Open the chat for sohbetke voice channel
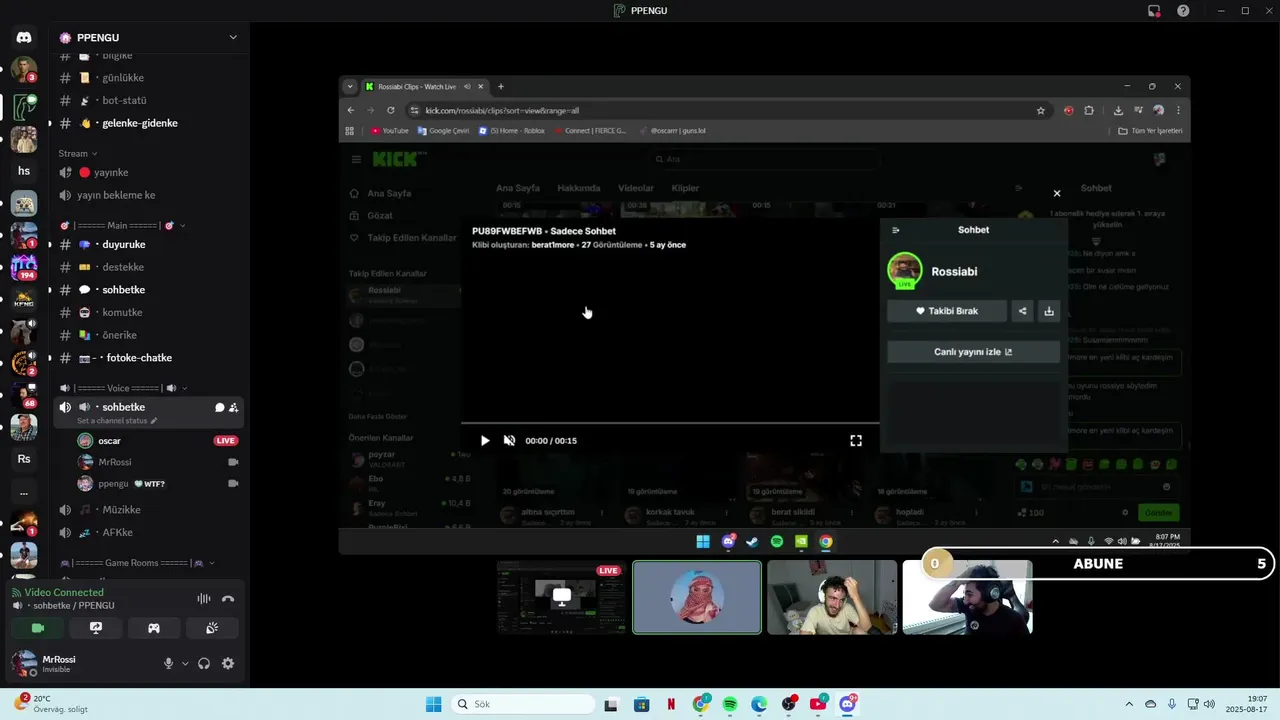1280x720 pixels. tap(219, 407)
